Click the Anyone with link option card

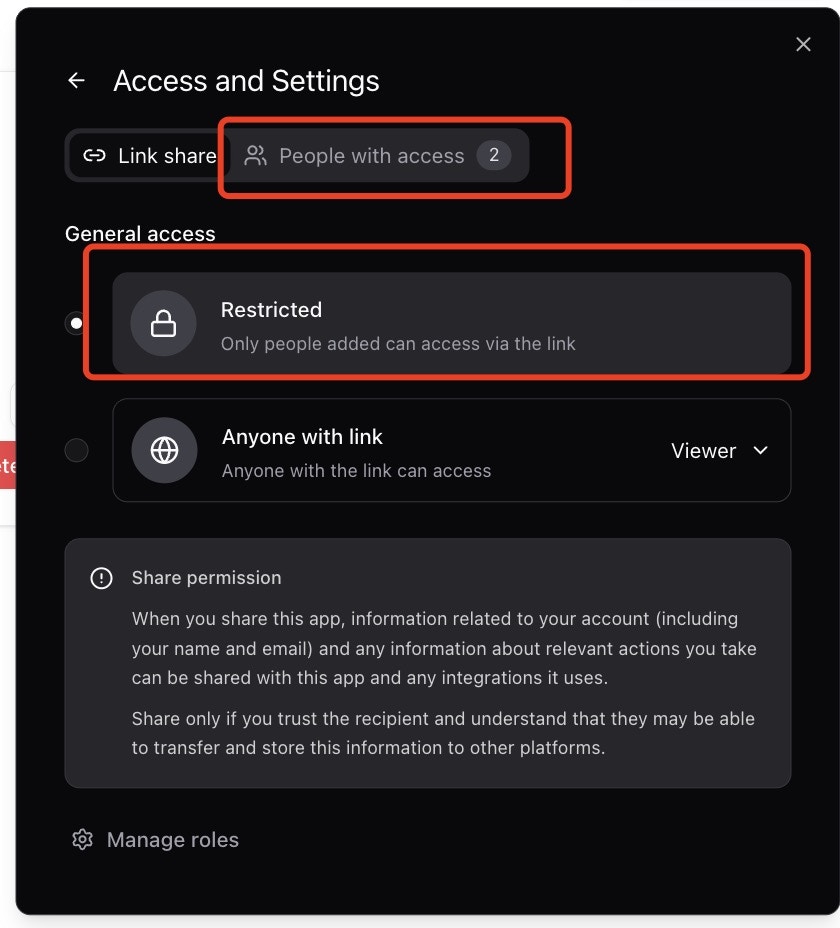click(400, 450)
